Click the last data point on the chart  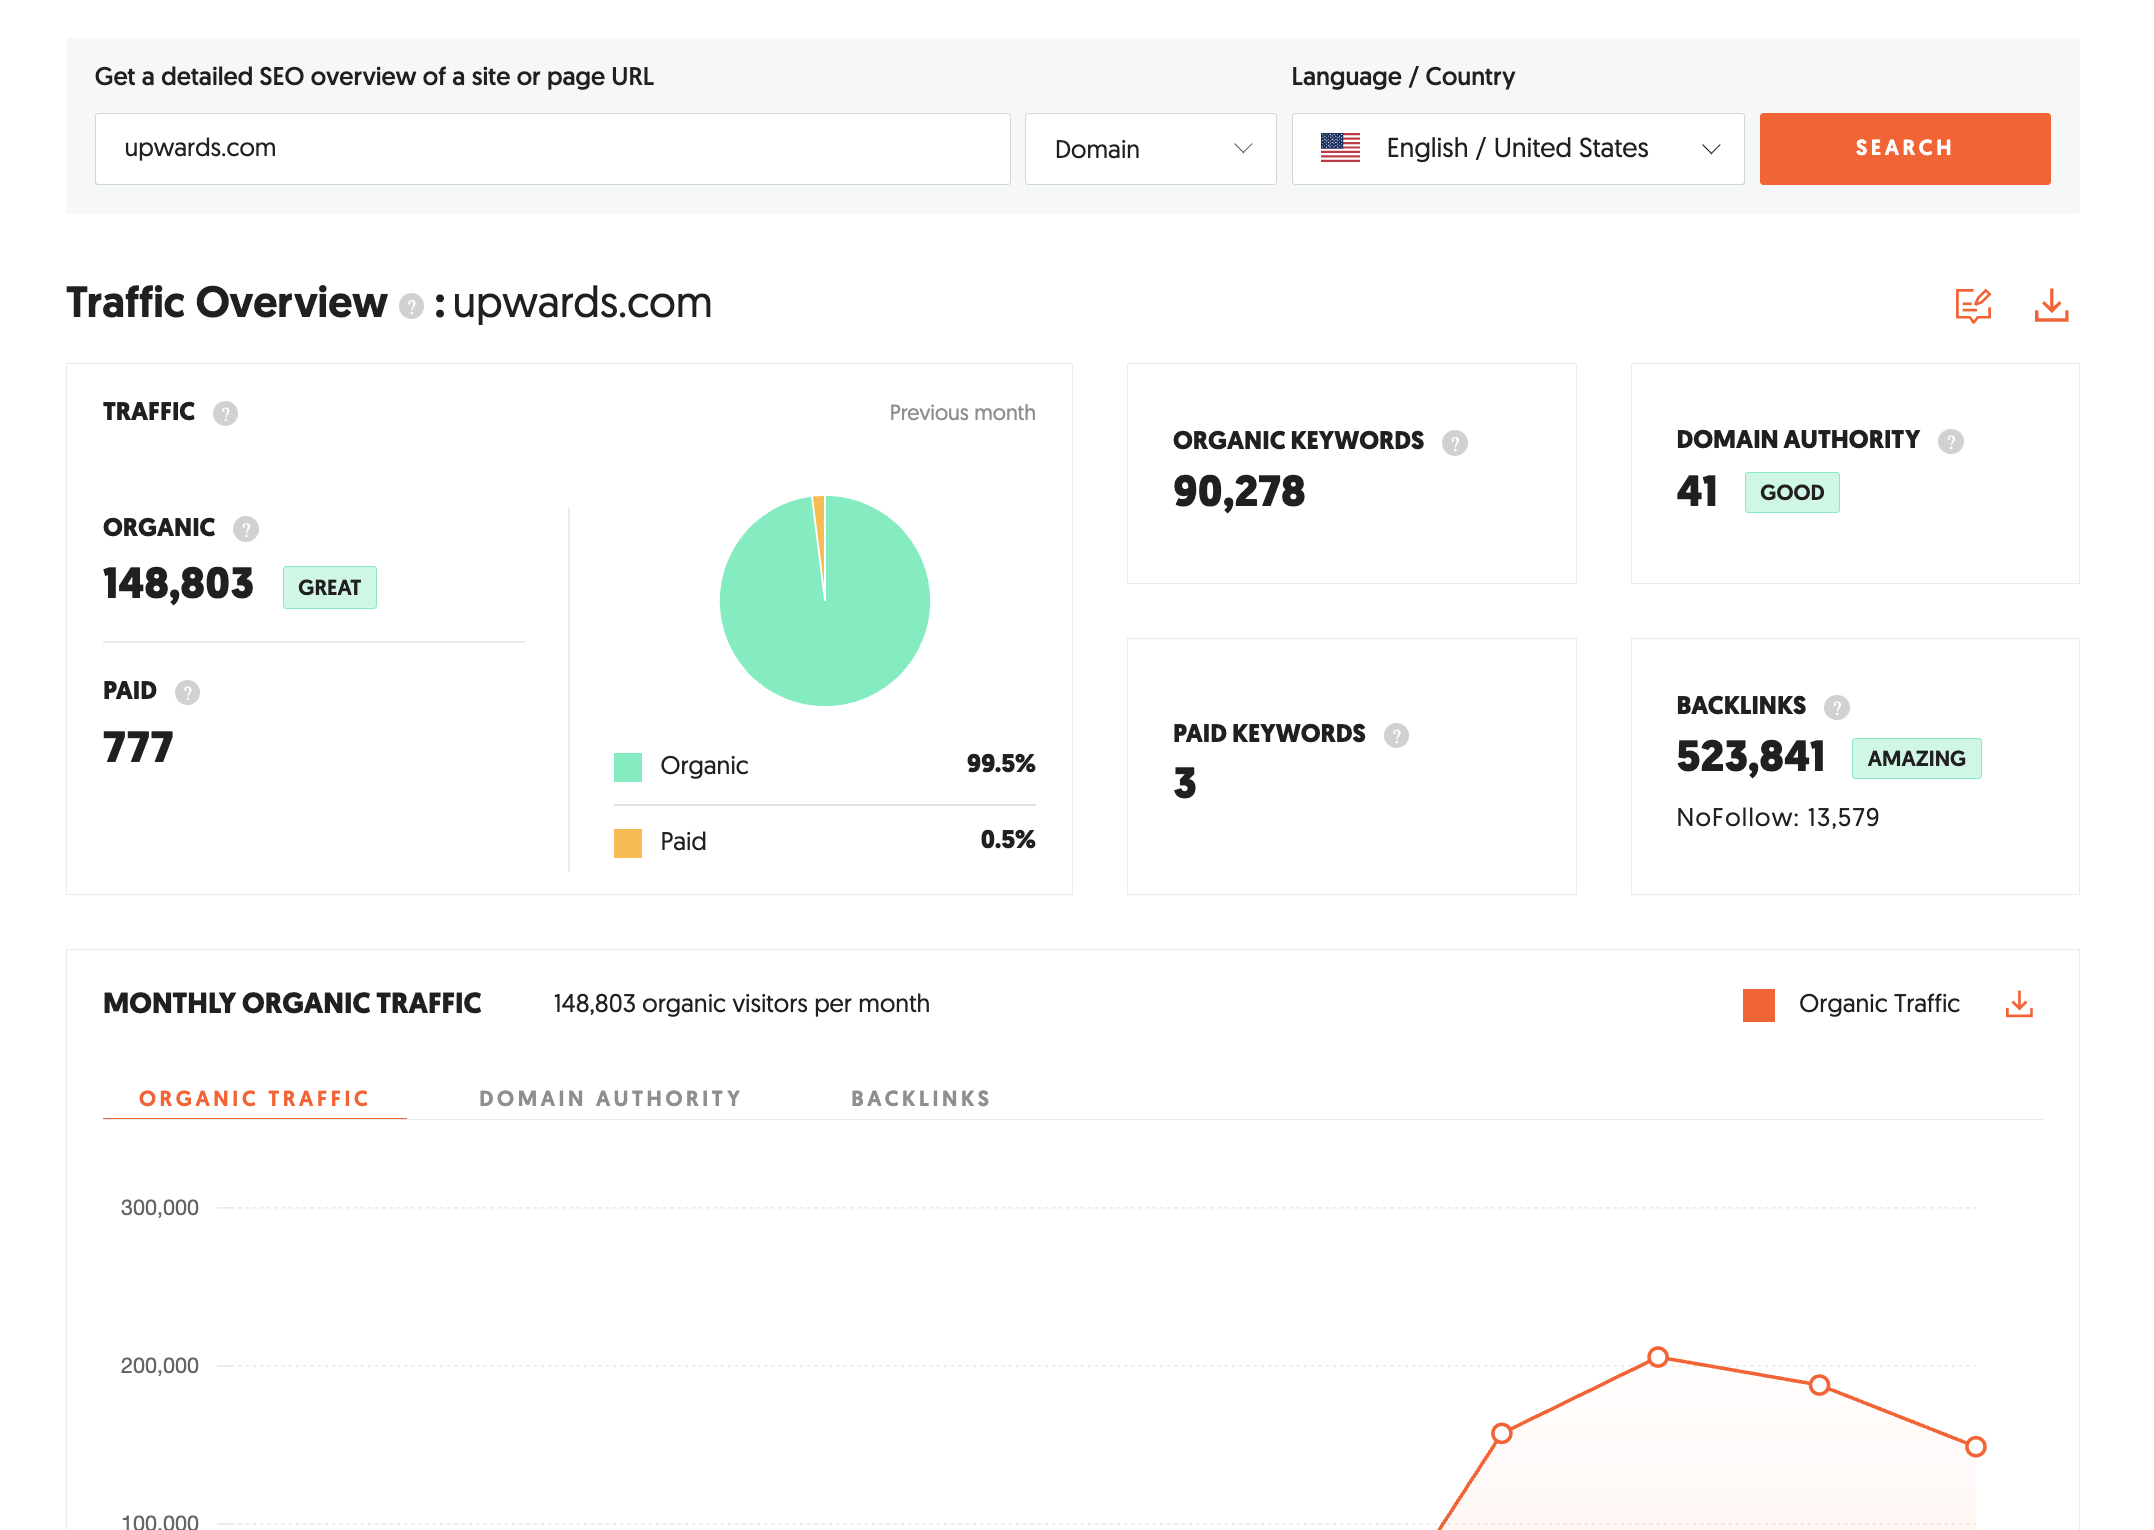point(1976,1447)
